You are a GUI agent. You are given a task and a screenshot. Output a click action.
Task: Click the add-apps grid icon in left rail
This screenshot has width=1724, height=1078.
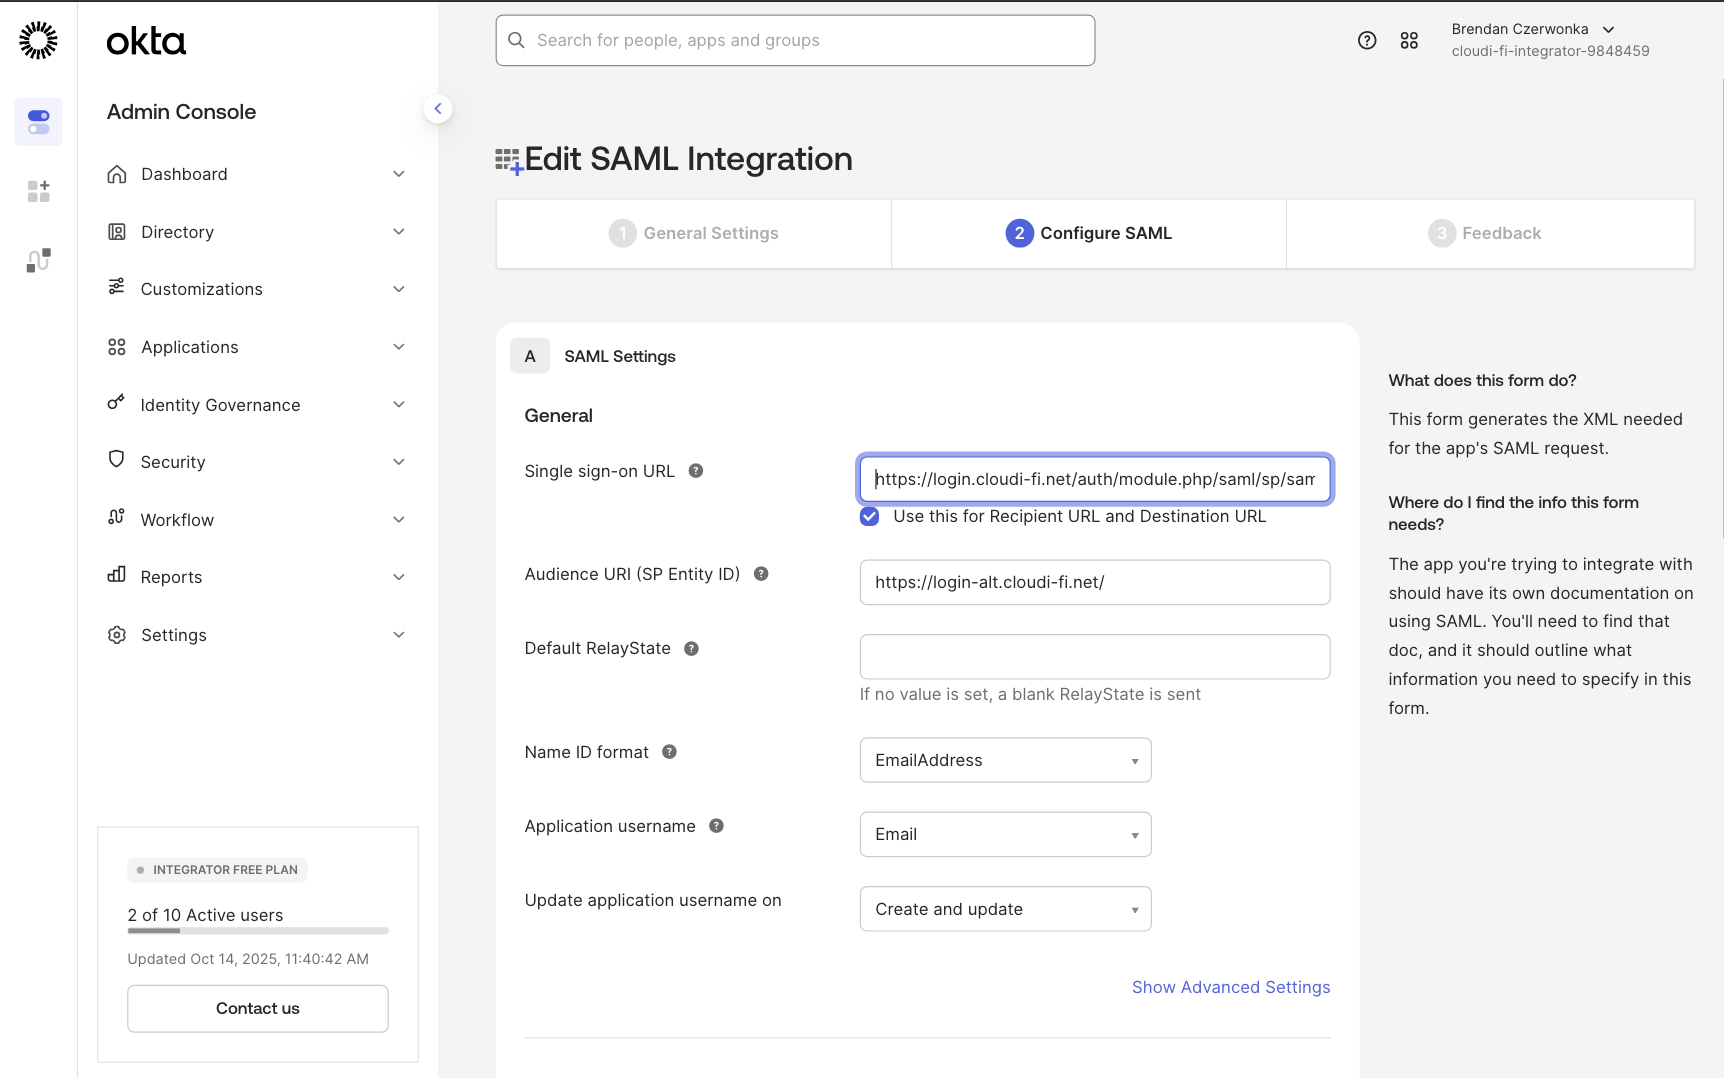click(38, 191)
